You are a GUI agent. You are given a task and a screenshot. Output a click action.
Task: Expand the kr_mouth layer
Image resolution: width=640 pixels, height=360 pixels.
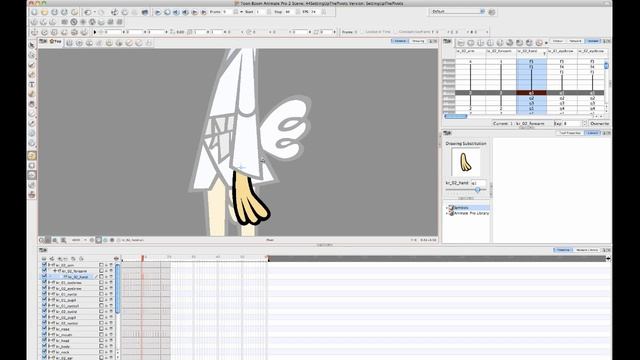49,334
